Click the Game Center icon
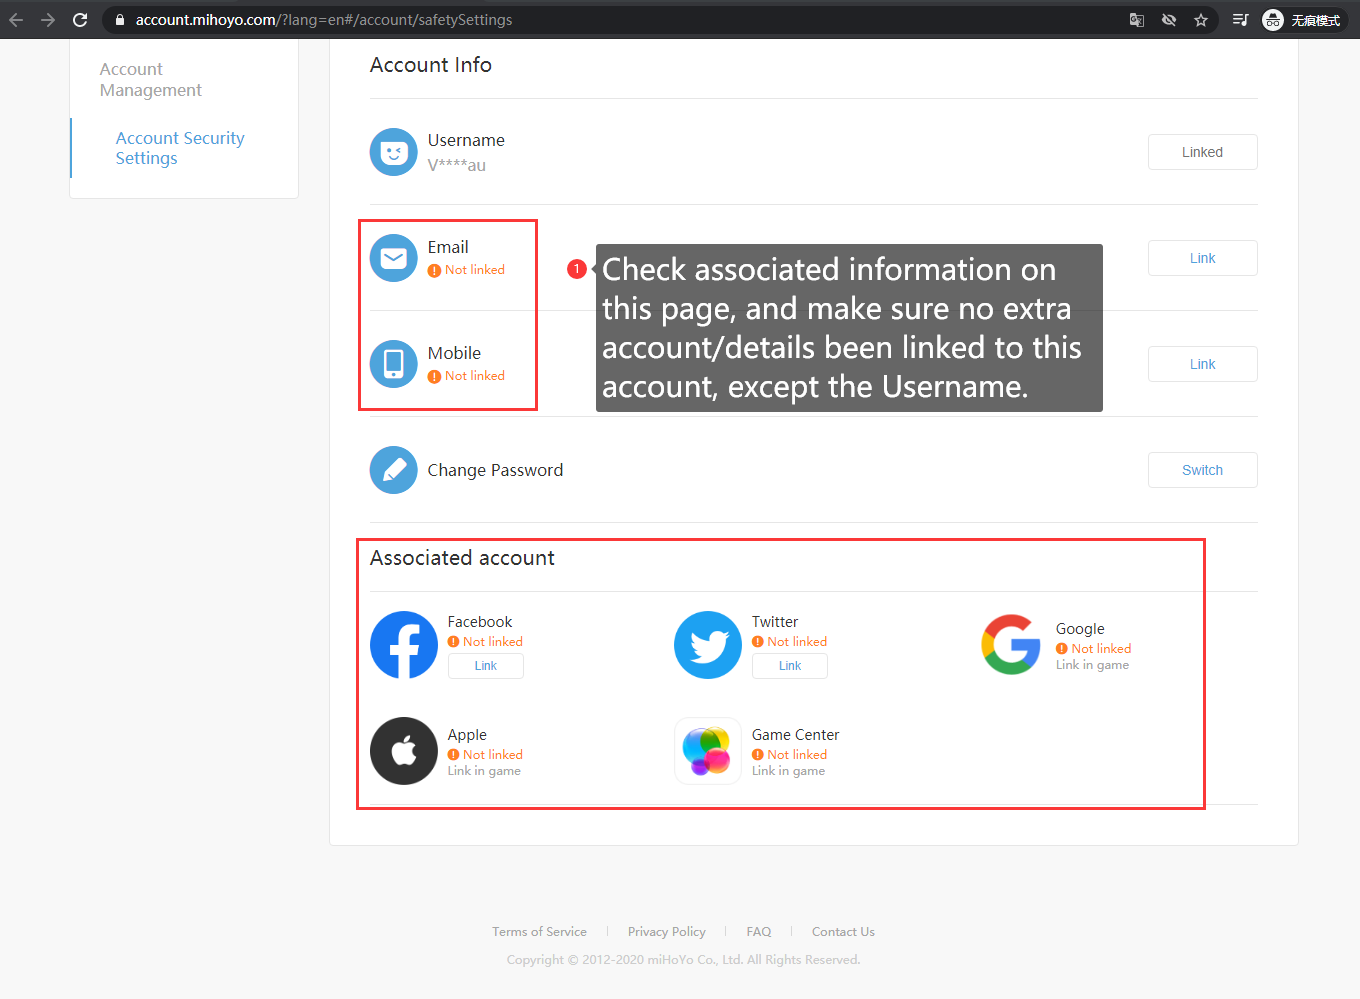This screenshot has height=999, width=1360. 708,751
